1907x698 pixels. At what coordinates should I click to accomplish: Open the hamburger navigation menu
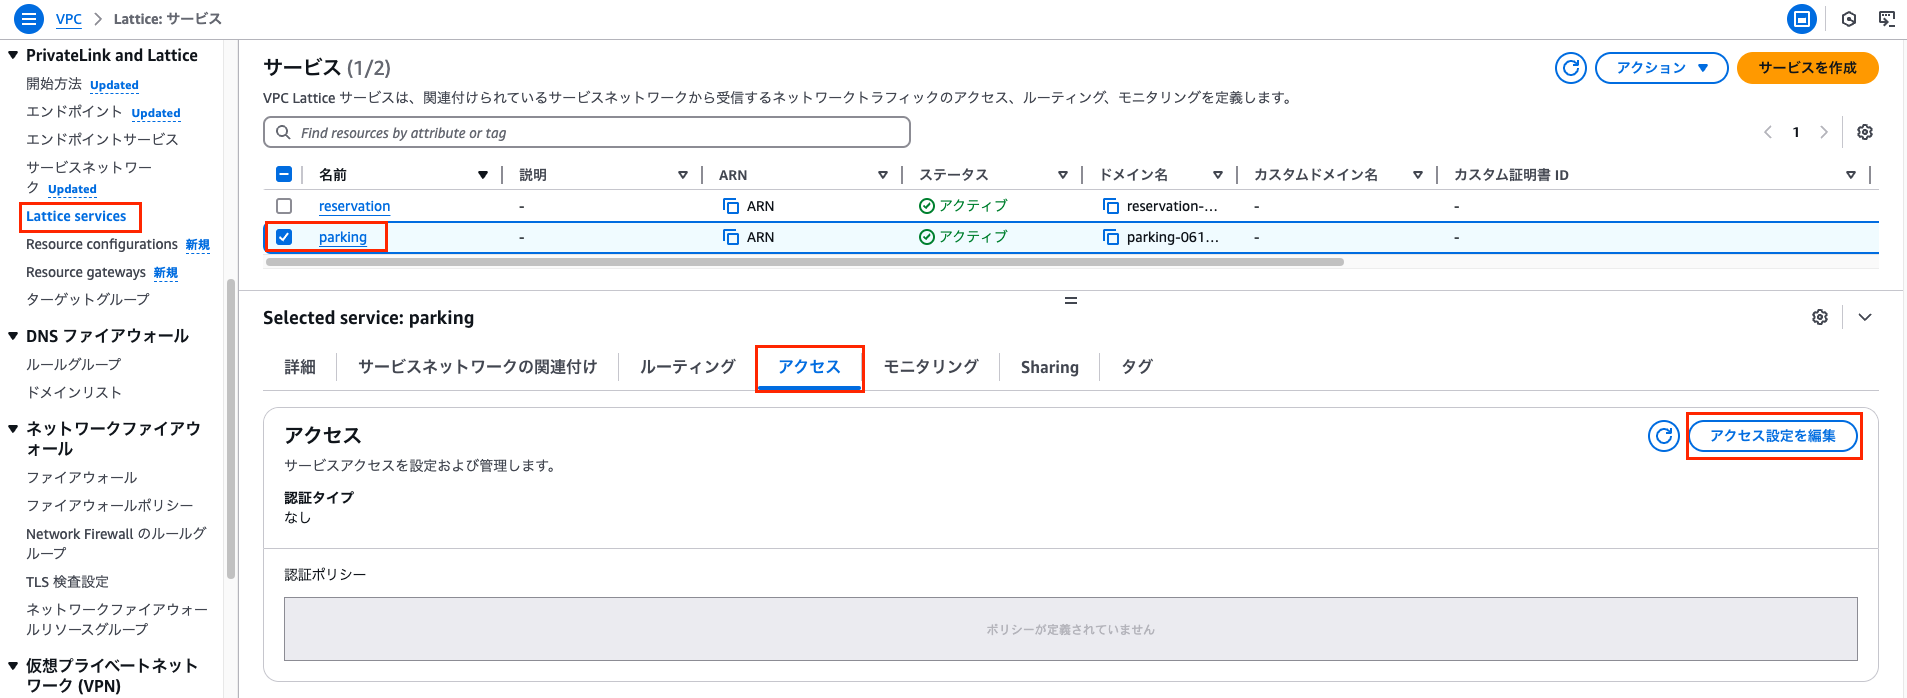click(x=28, y=18)
